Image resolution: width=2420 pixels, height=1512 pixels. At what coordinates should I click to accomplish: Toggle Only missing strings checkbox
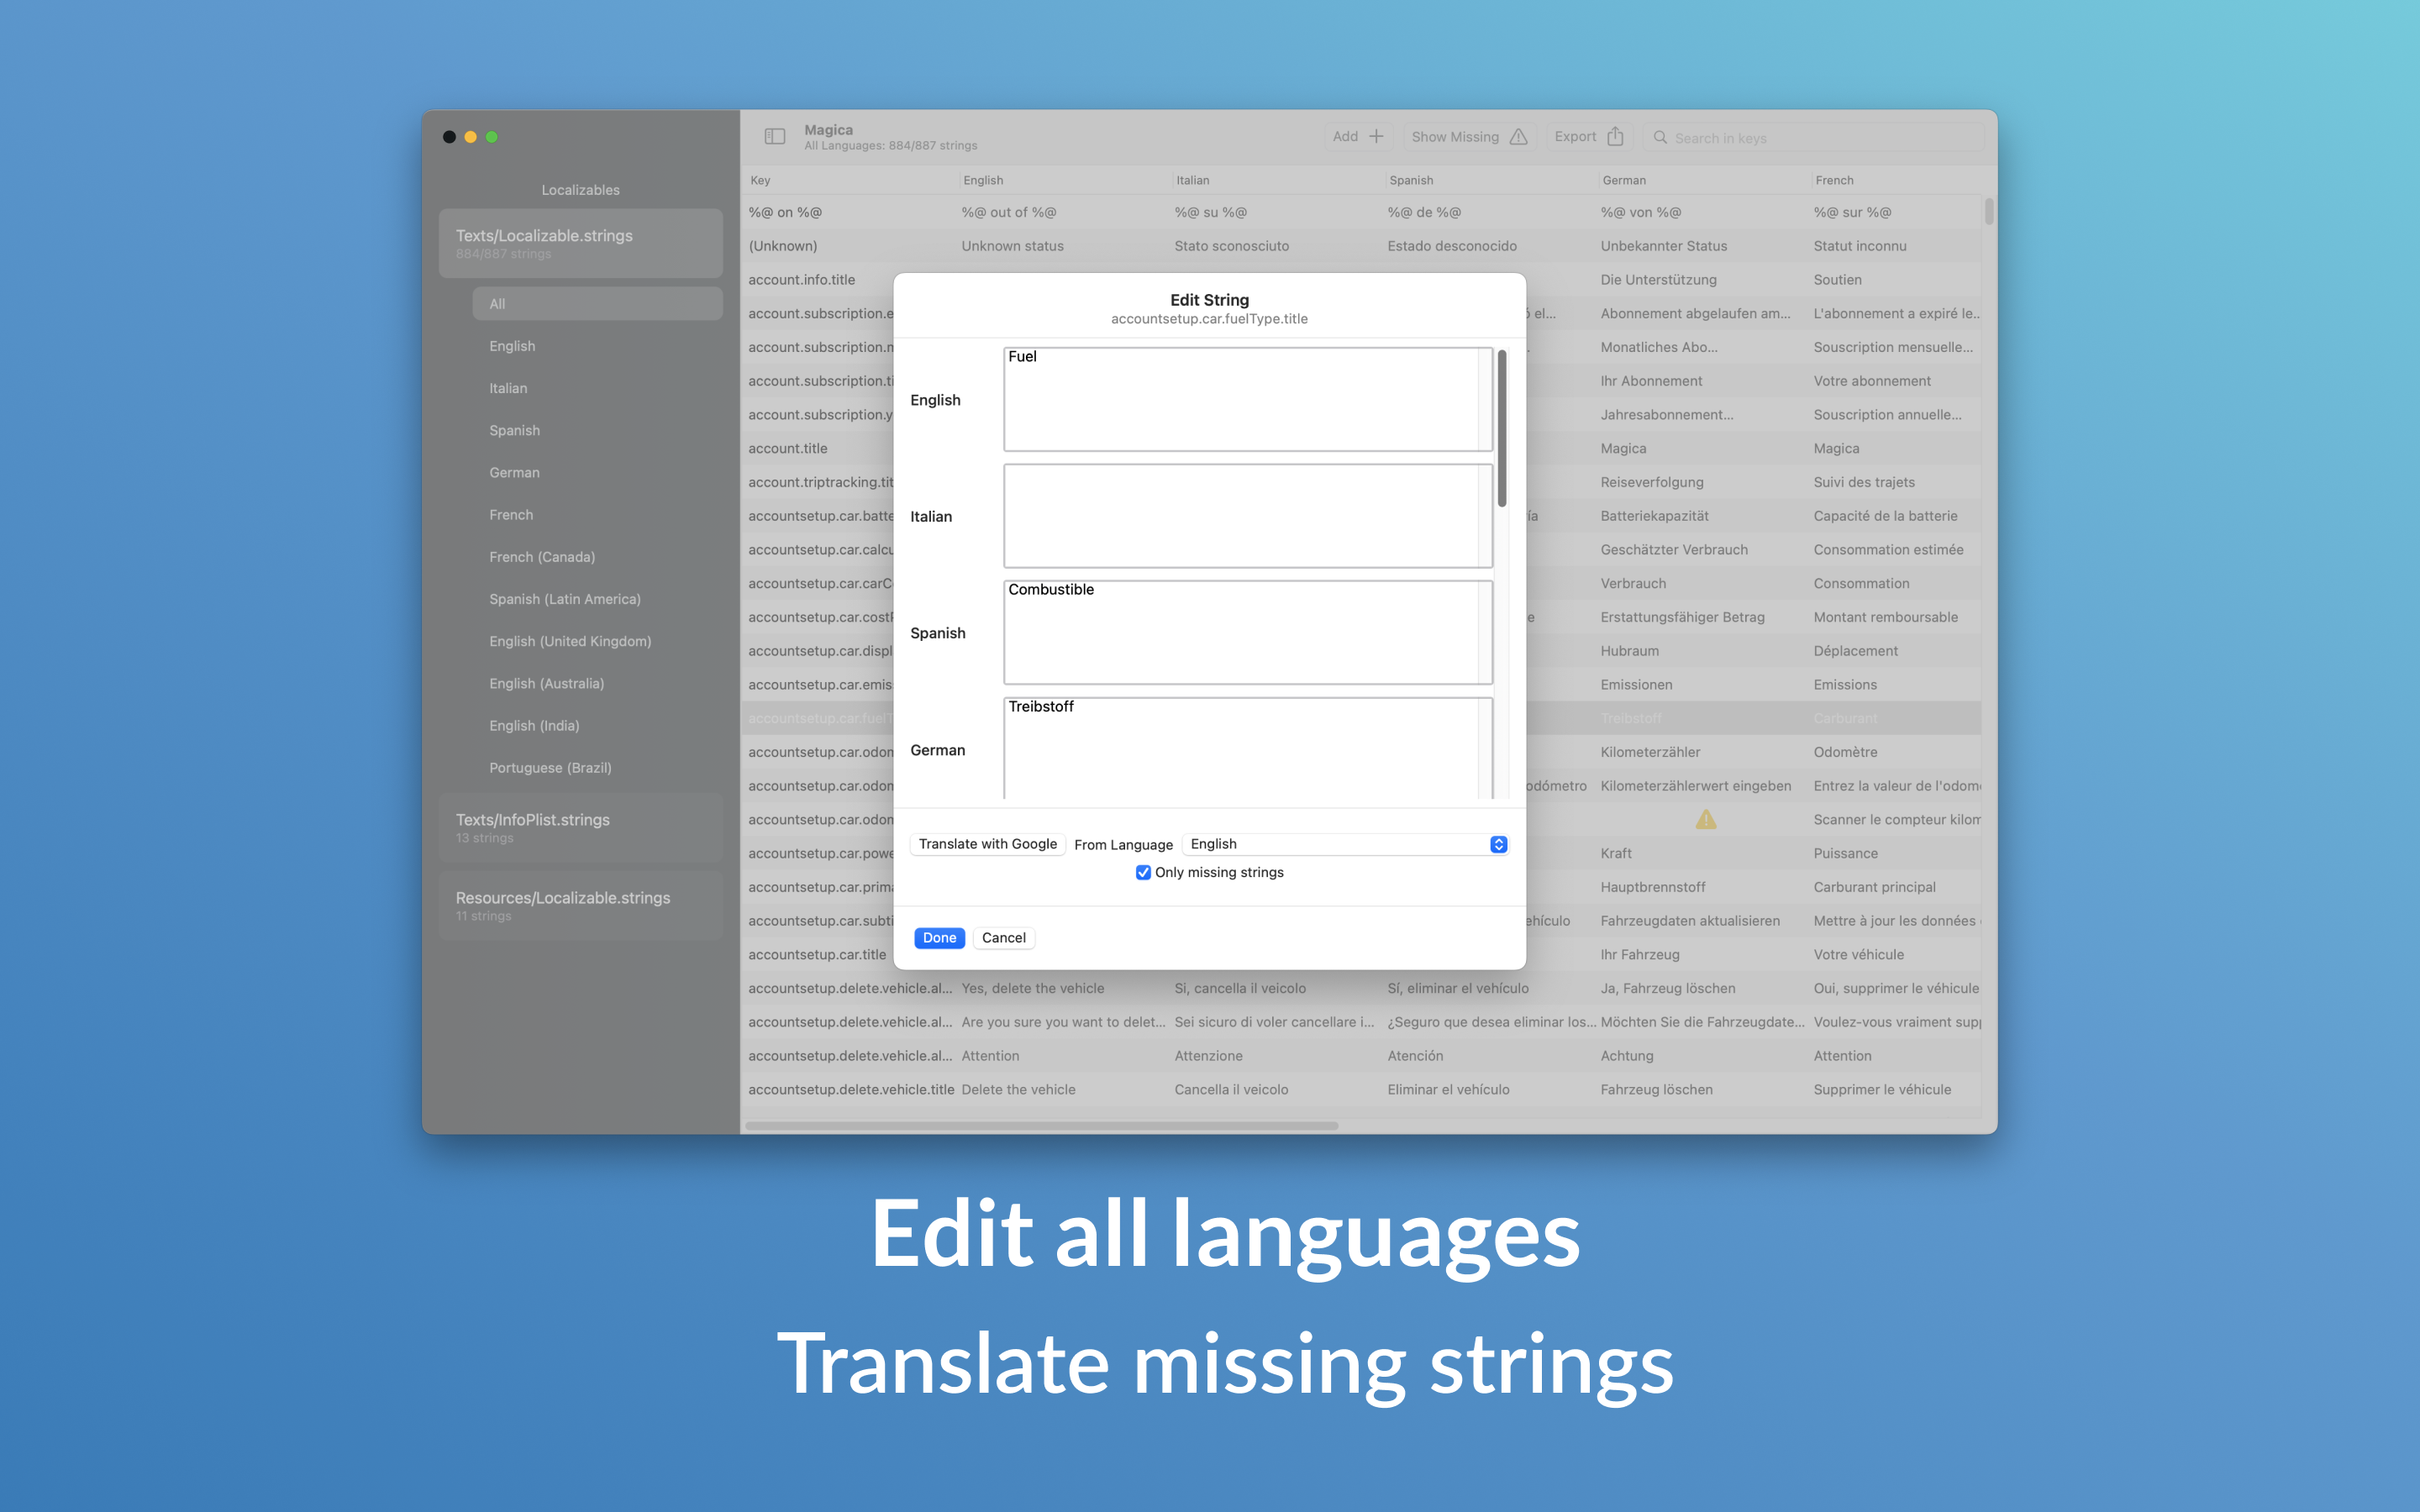(1143, 872)
